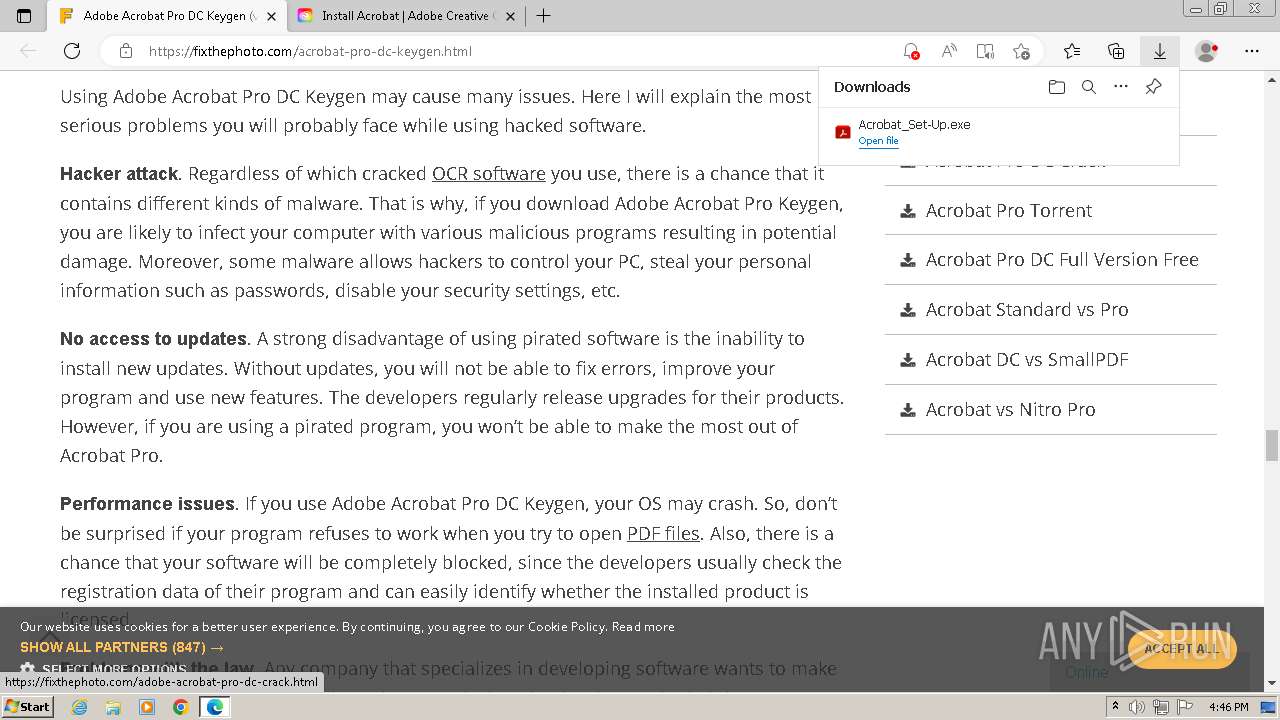
Task: Follow the OCR software link
Action: point(489,174)
